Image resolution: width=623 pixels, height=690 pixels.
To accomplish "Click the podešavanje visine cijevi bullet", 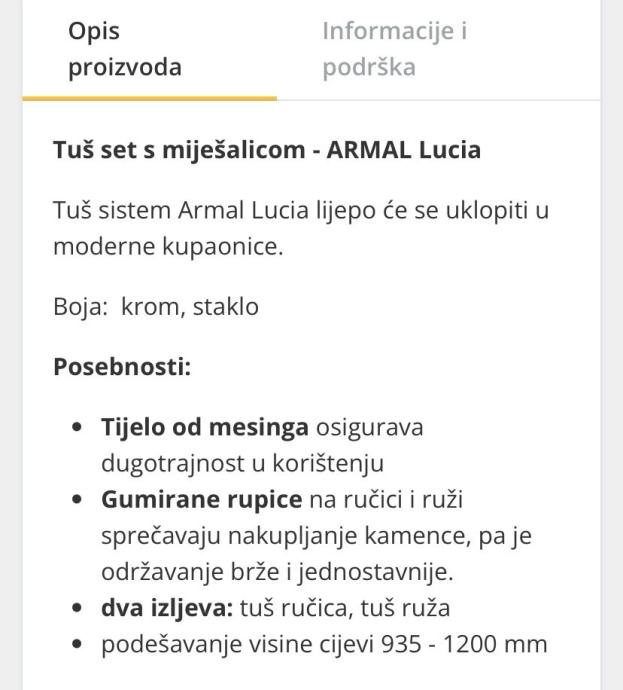I will pos(237,644).
